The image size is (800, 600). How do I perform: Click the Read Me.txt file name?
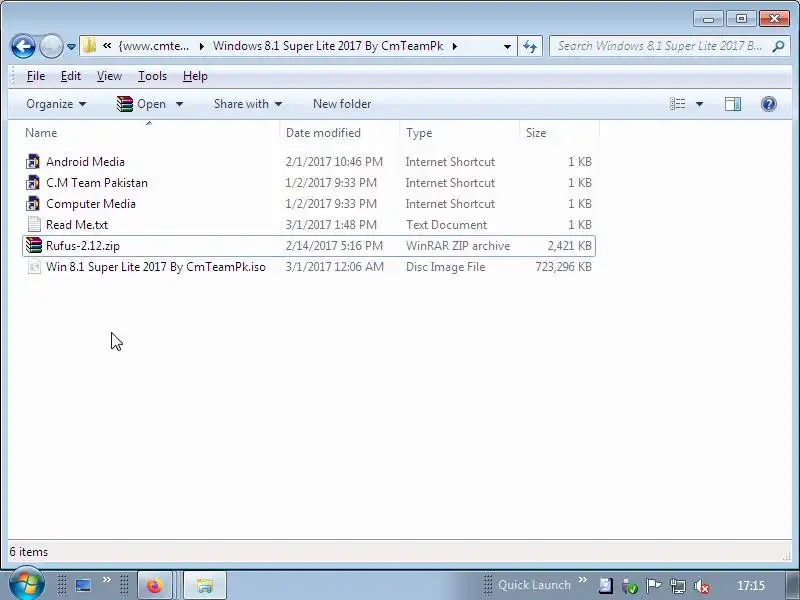coord(77,224)
